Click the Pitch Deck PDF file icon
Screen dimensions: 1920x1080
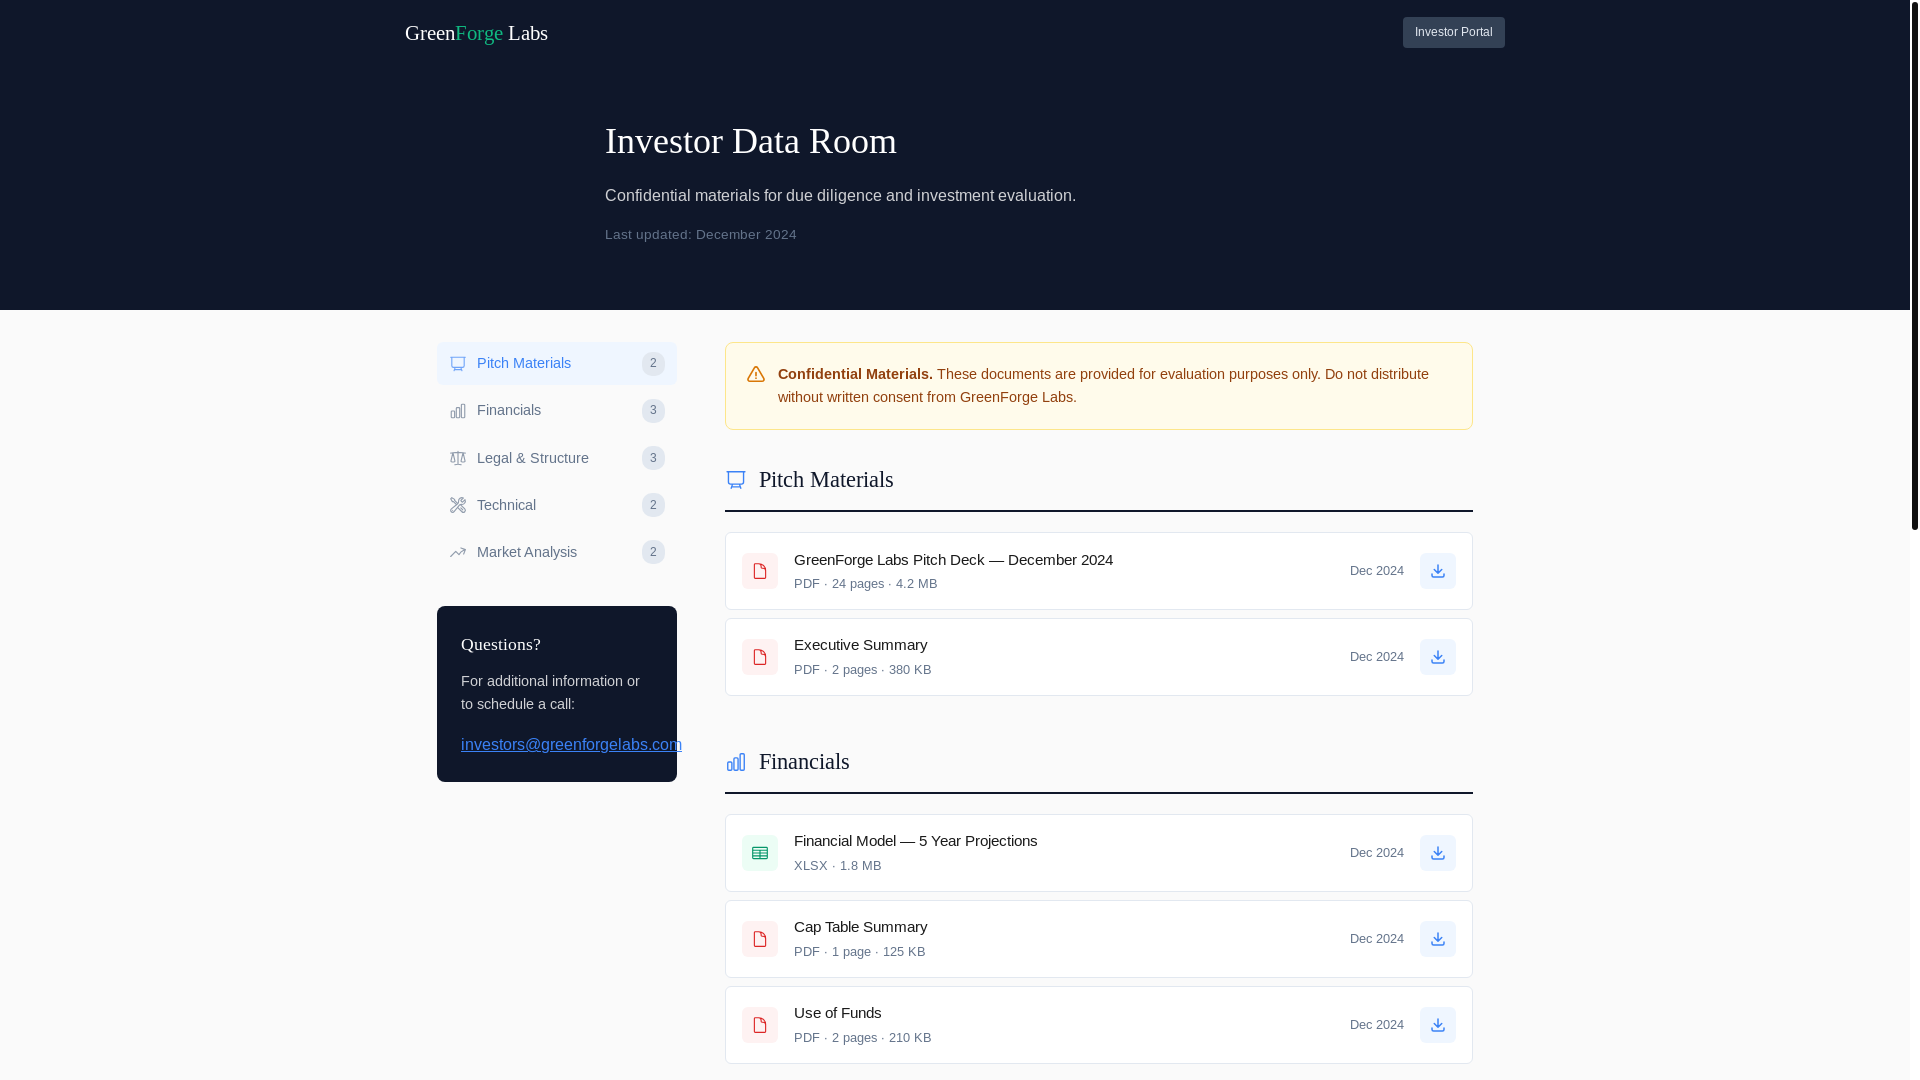(760, 571)
